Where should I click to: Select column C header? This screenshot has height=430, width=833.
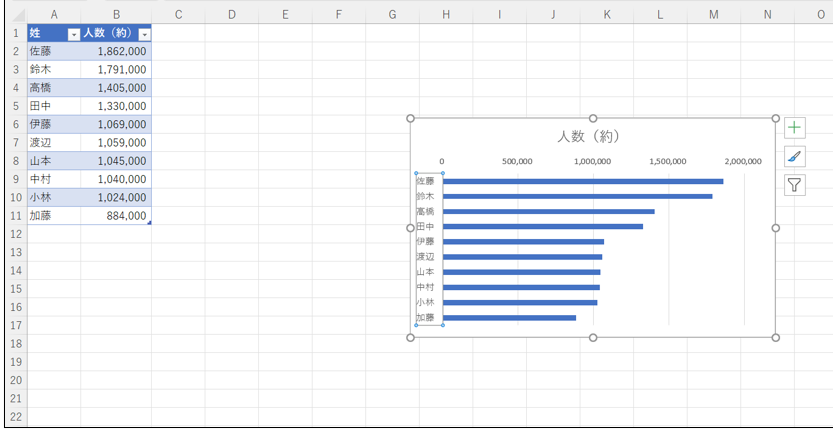(x=178, y=15)
